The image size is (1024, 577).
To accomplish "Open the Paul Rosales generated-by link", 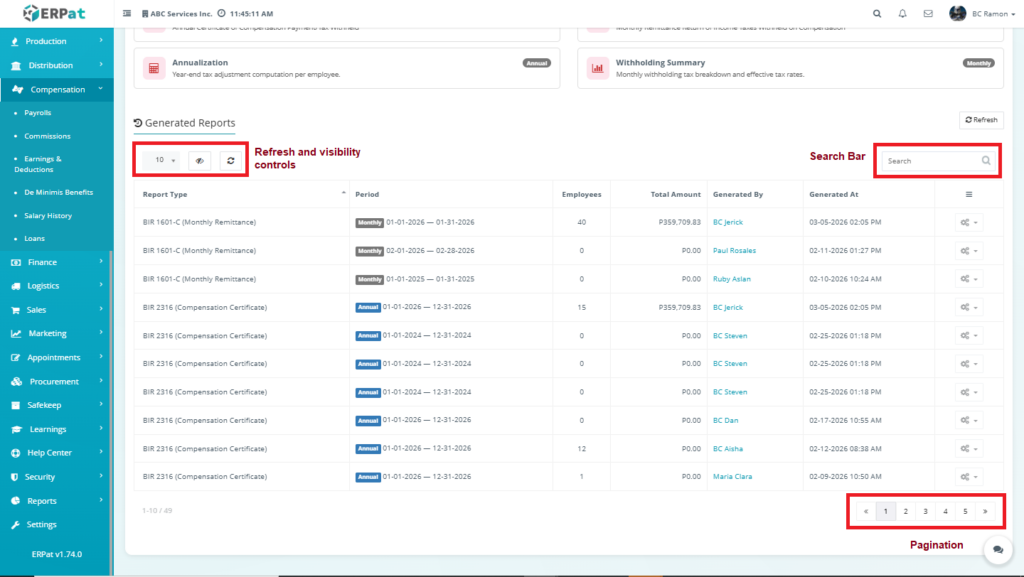I will point(734,250).
